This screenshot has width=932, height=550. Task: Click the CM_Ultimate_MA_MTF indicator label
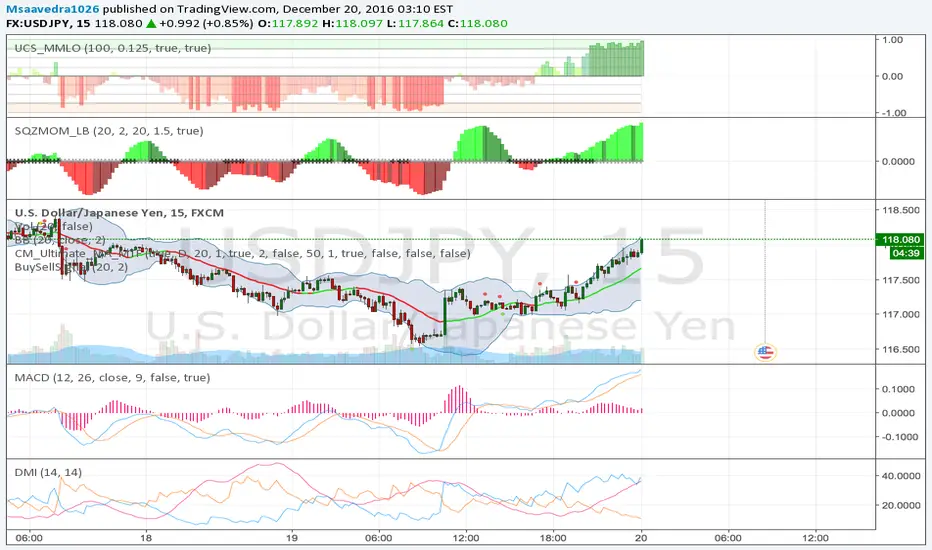point(243,253)
